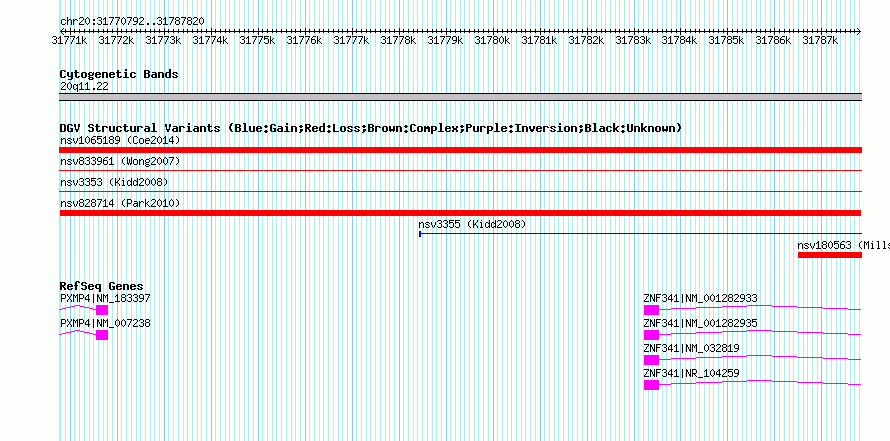
Task: Click the DGV Structural Variants track title
Action: click(x=371, y=128)
